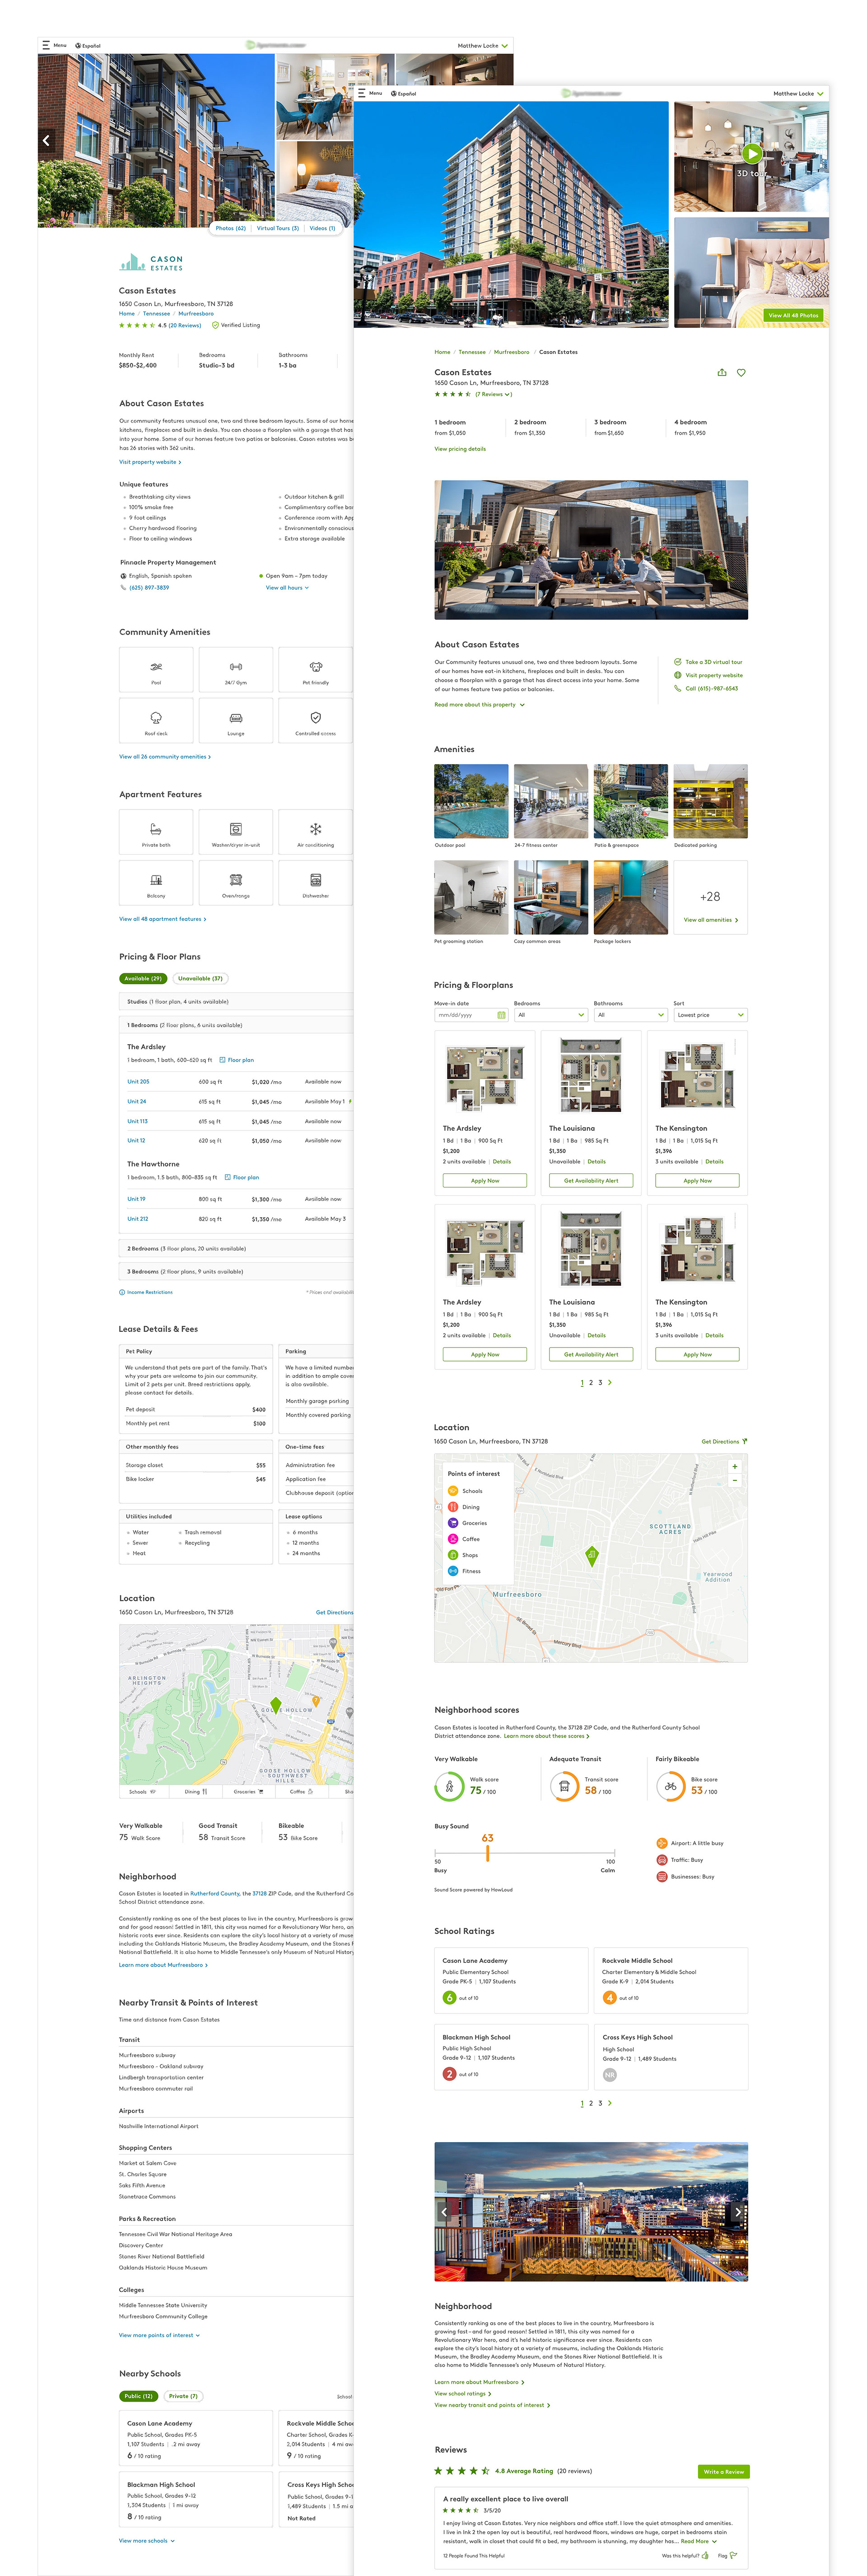Select the Public (12) schools pill

139,2395
